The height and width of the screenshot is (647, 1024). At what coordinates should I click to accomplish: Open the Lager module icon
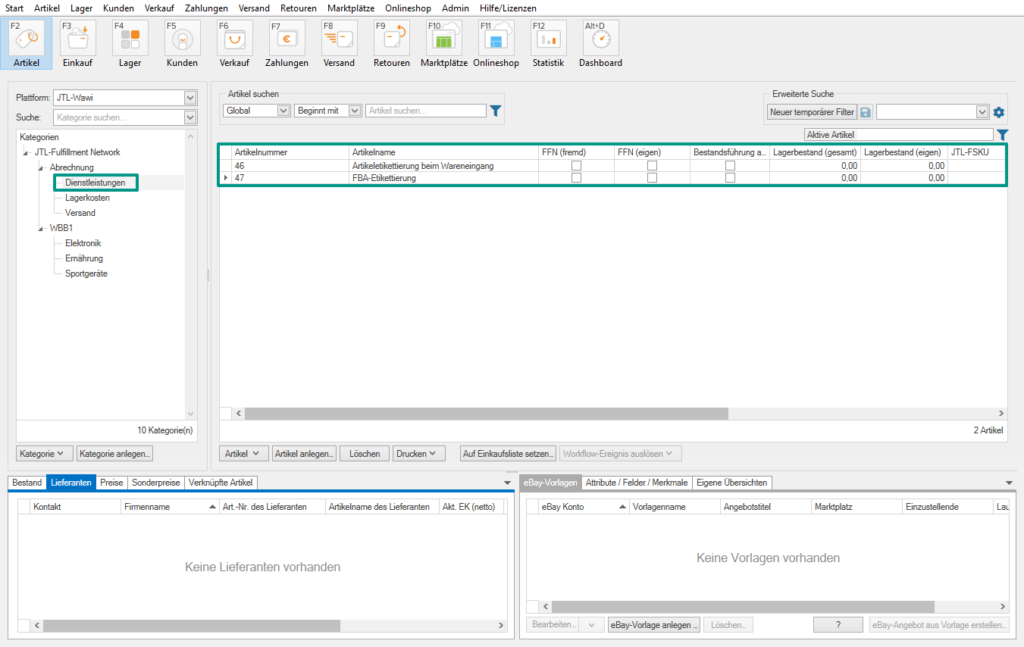click(x=130, y=40)
